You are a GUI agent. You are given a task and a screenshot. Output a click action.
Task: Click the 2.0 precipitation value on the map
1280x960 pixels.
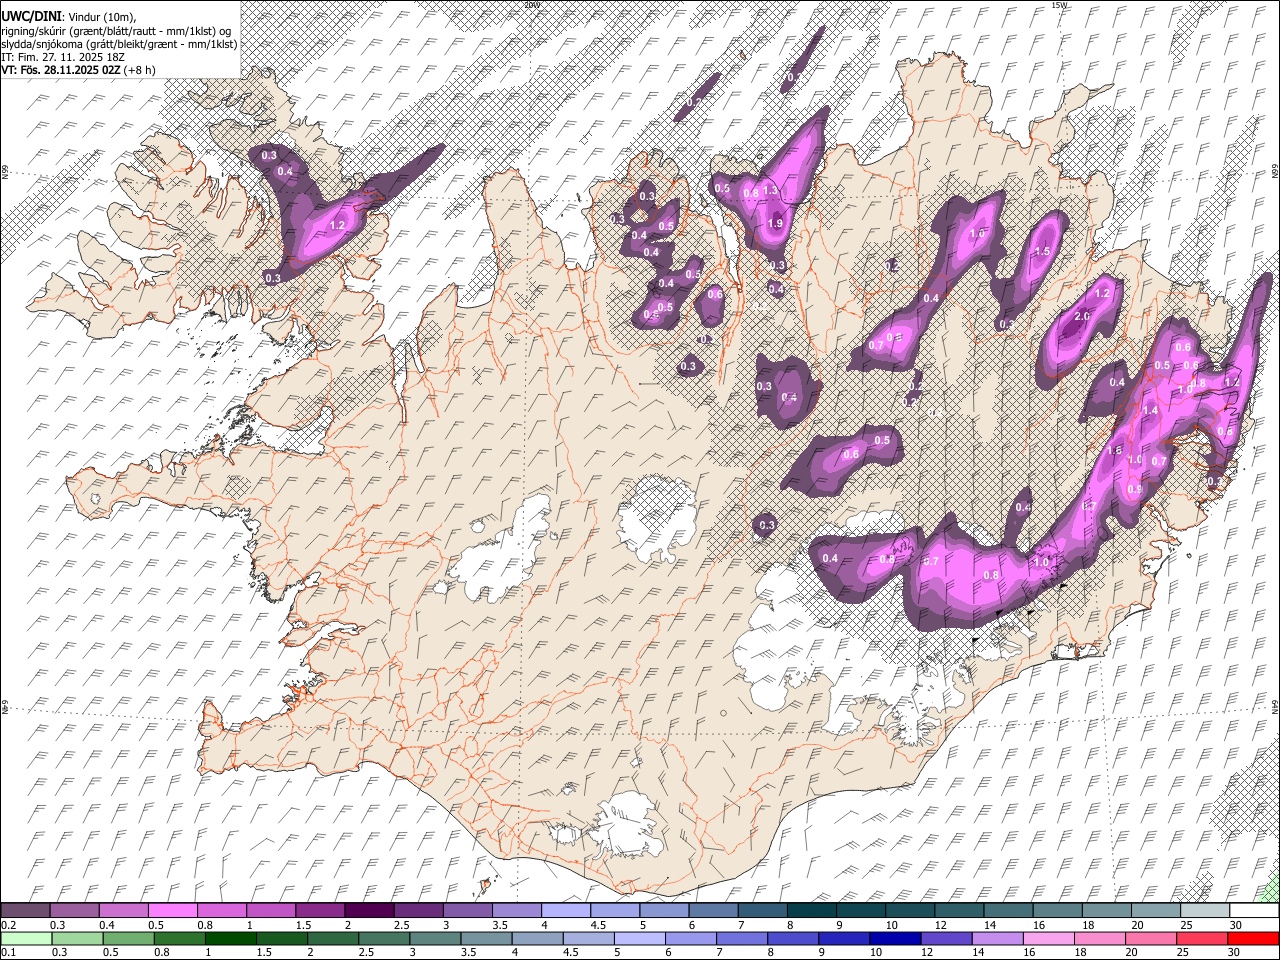1081,316
